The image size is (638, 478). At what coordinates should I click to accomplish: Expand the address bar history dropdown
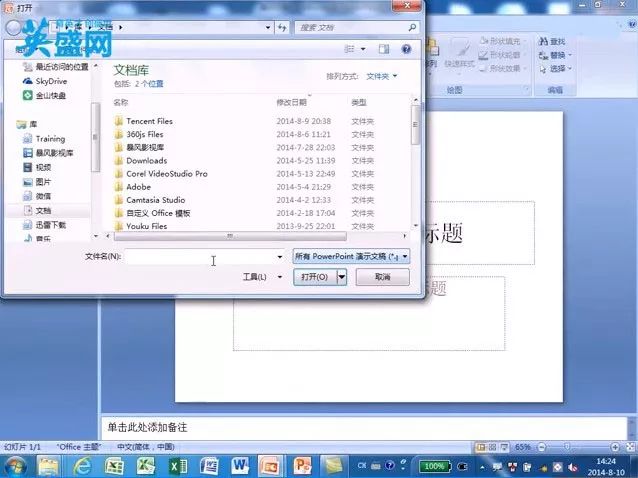[x=268, y=27]
